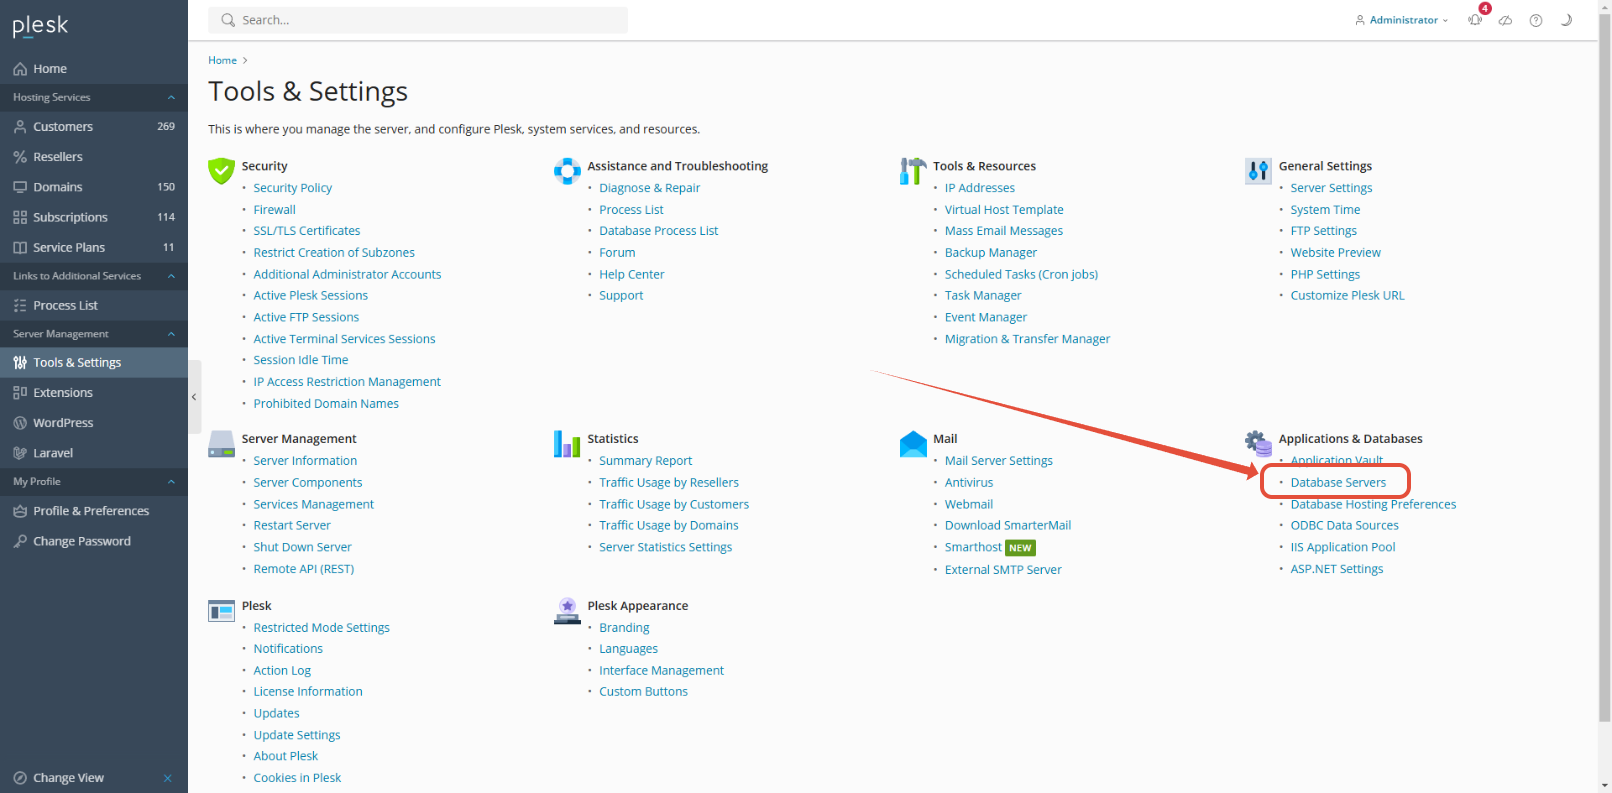The image size is (1612, 793).
Task: Click the Extensions icon in the sidebar
Action: [x=20, y=393]
